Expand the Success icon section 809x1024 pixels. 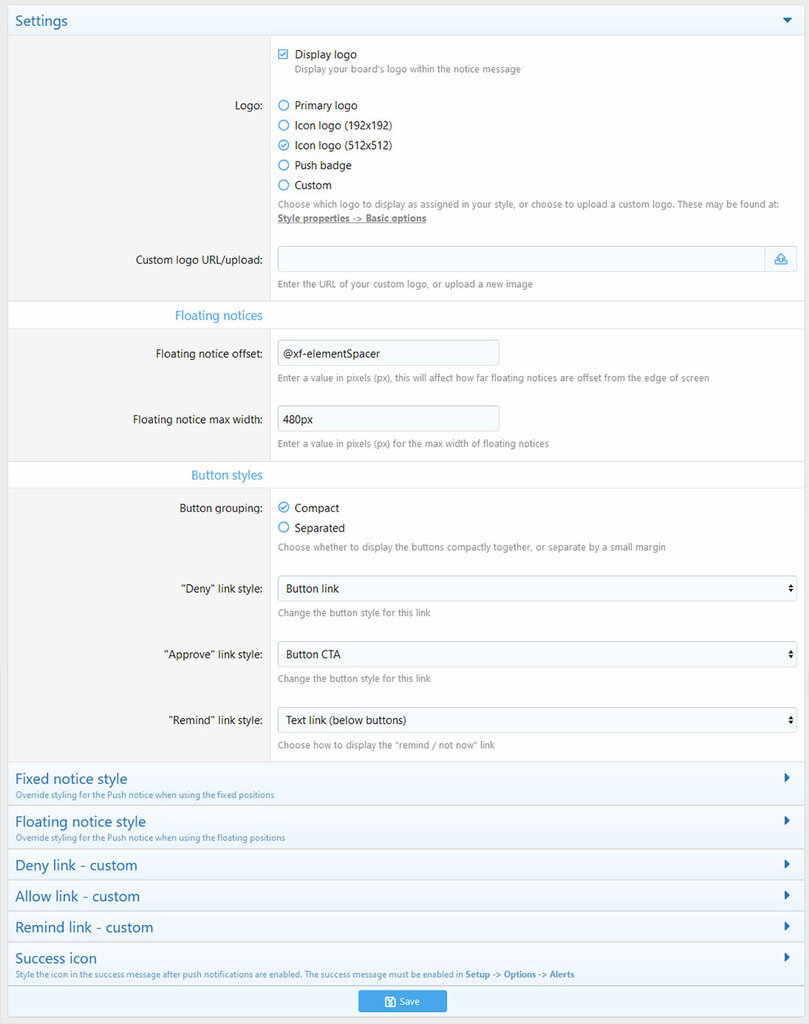(787, 958)
